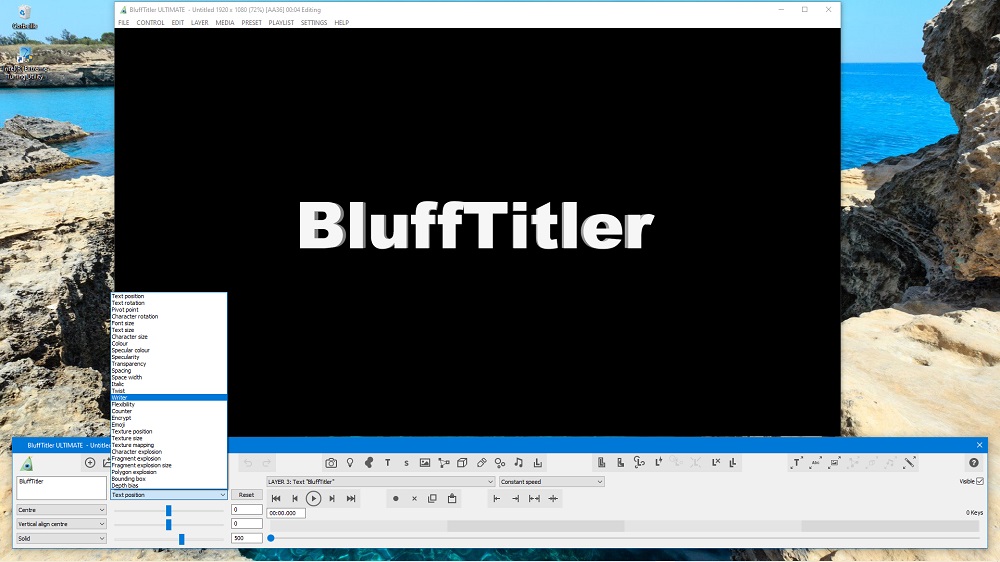Collapse the Text position property dropdown

[168, 495]
